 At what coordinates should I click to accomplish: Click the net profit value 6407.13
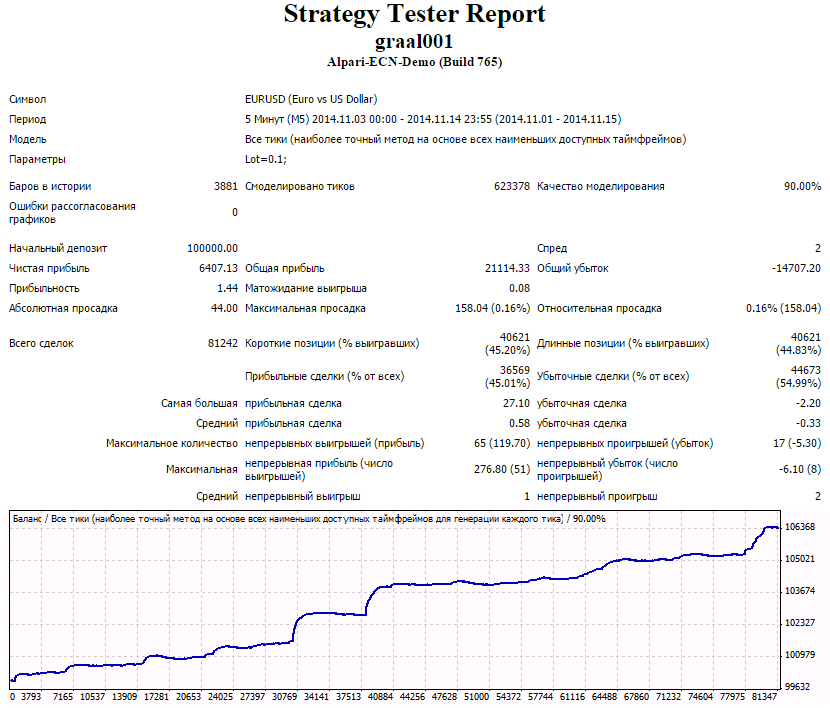[218, 268]
